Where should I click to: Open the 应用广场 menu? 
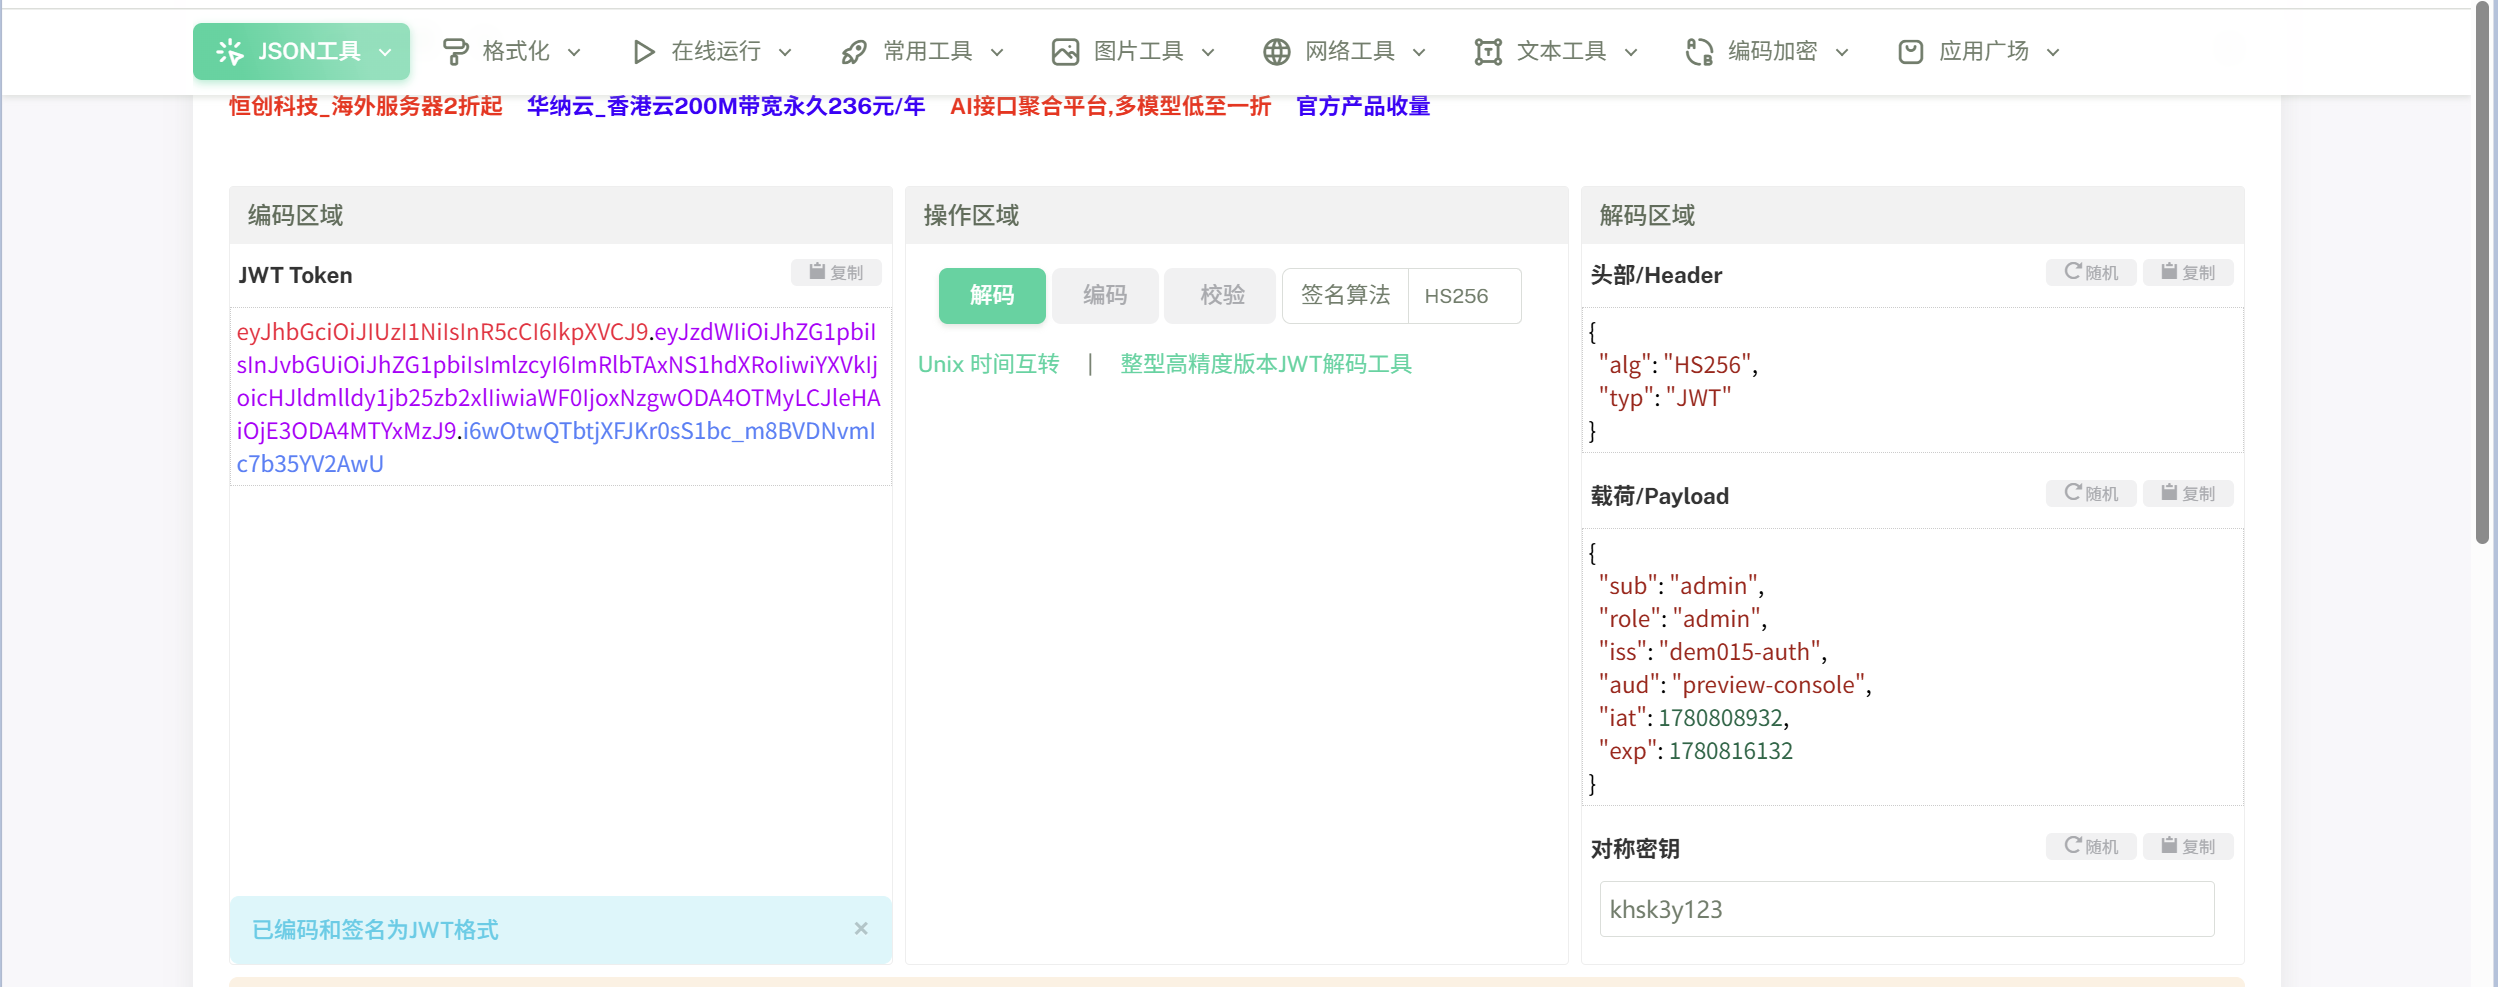tap(1980, 52)
